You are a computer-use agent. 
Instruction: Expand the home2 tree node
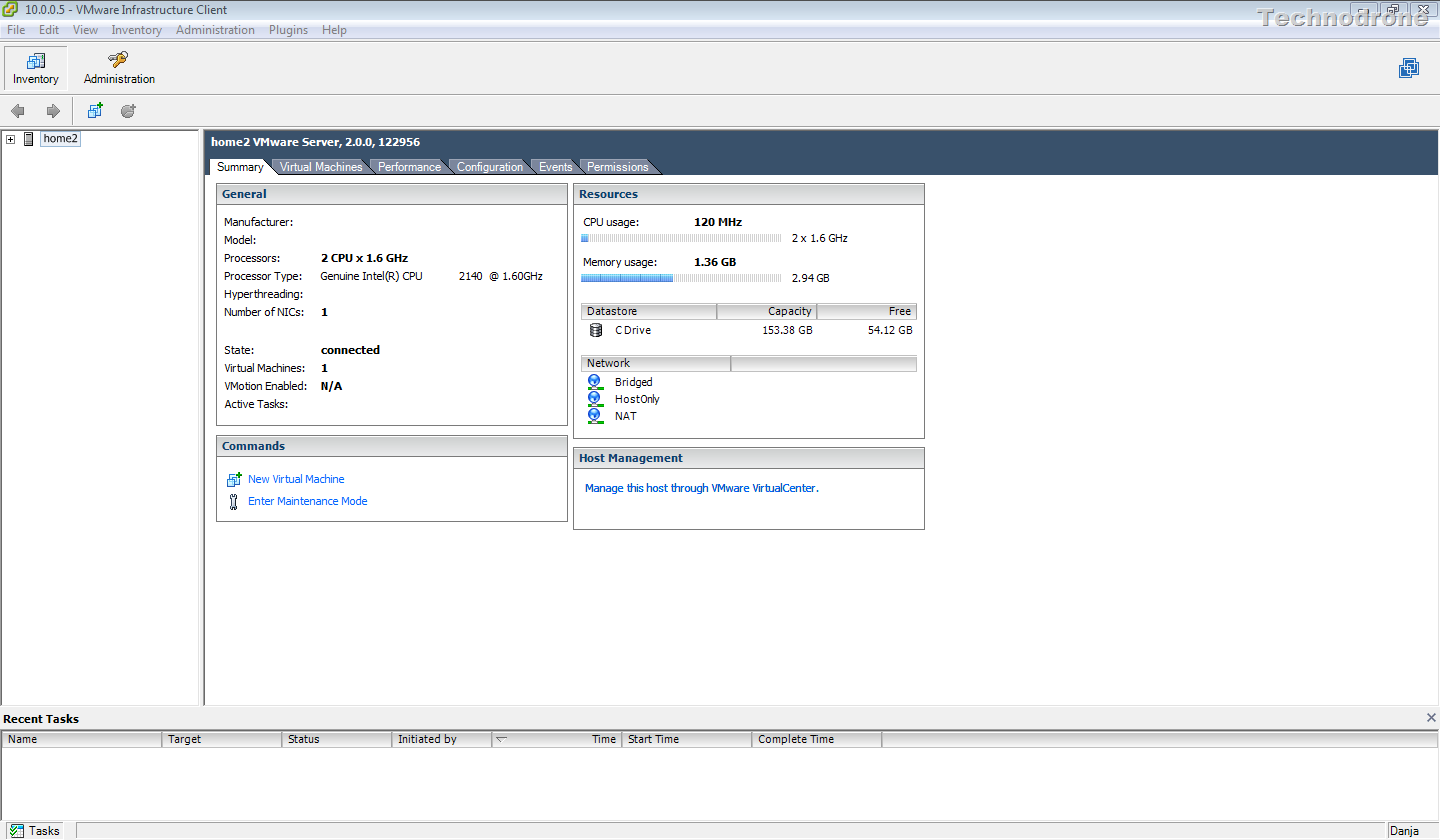10,139
